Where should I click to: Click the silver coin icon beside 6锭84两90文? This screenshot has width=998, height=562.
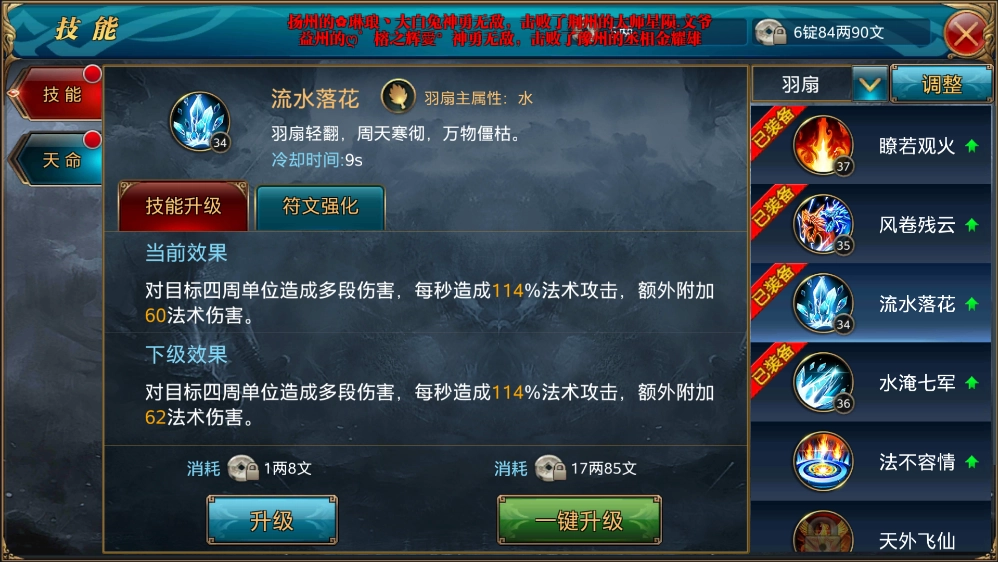pyautogui.click(x=770, y=32)
